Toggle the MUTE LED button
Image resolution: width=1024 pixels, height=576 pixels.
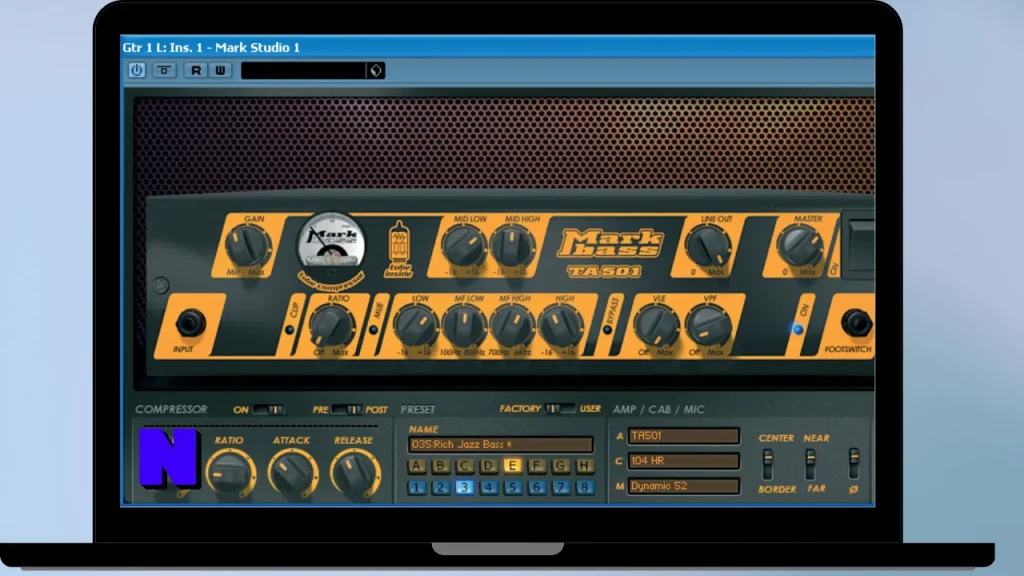(x=374, y=330)
